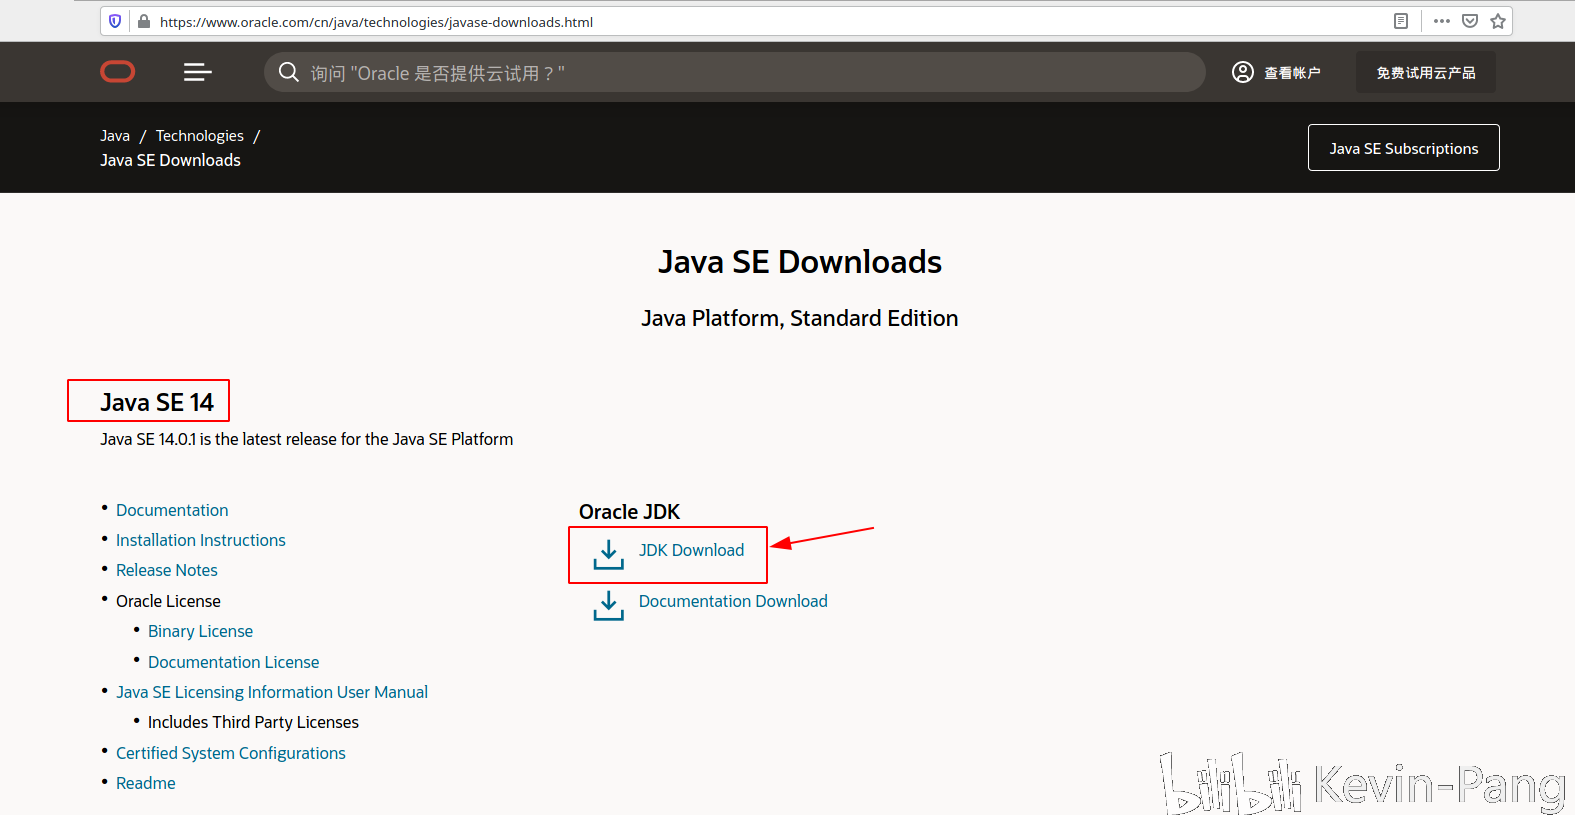Click 'Java Platform, Standard Edition' subtitle

(800, 318)
